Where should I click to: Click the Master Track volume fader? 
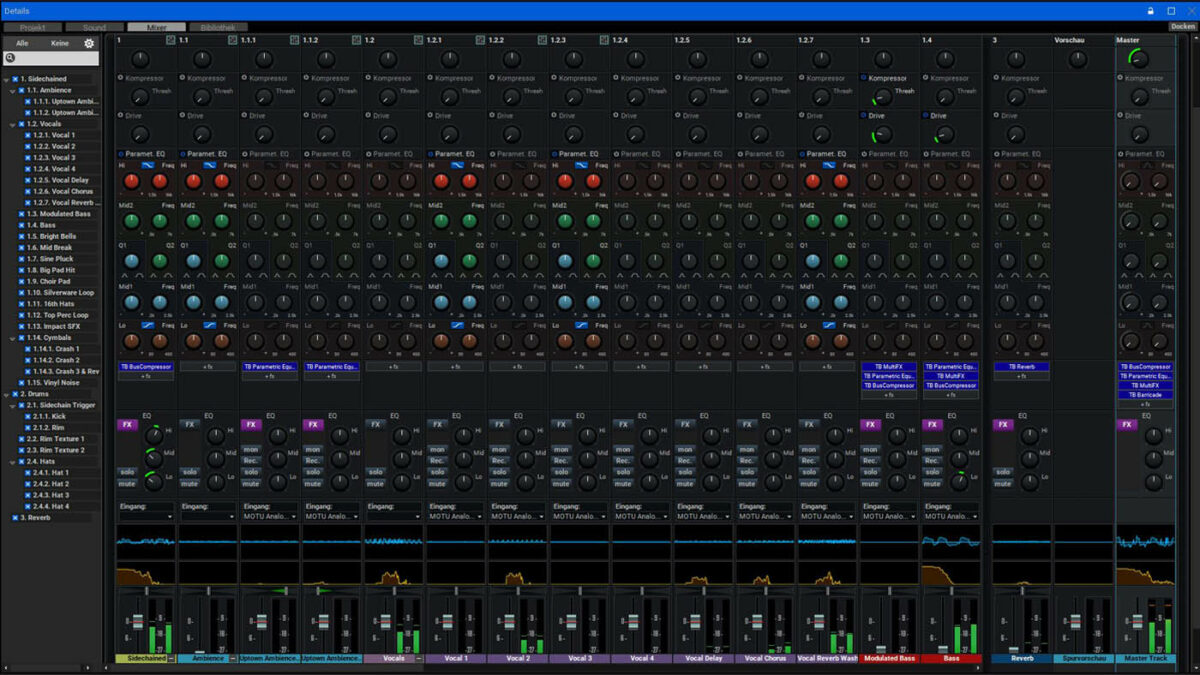[x=1138, y=621]
